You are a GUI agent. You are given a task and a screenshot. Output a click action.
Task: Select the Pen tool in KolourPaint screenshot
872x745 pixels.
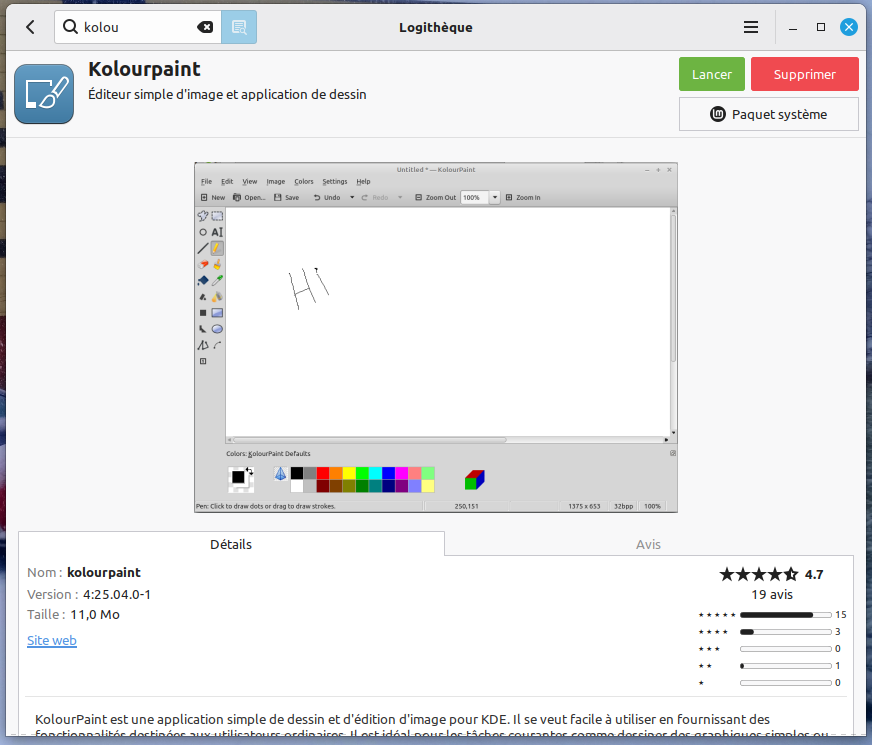[217, 248]
